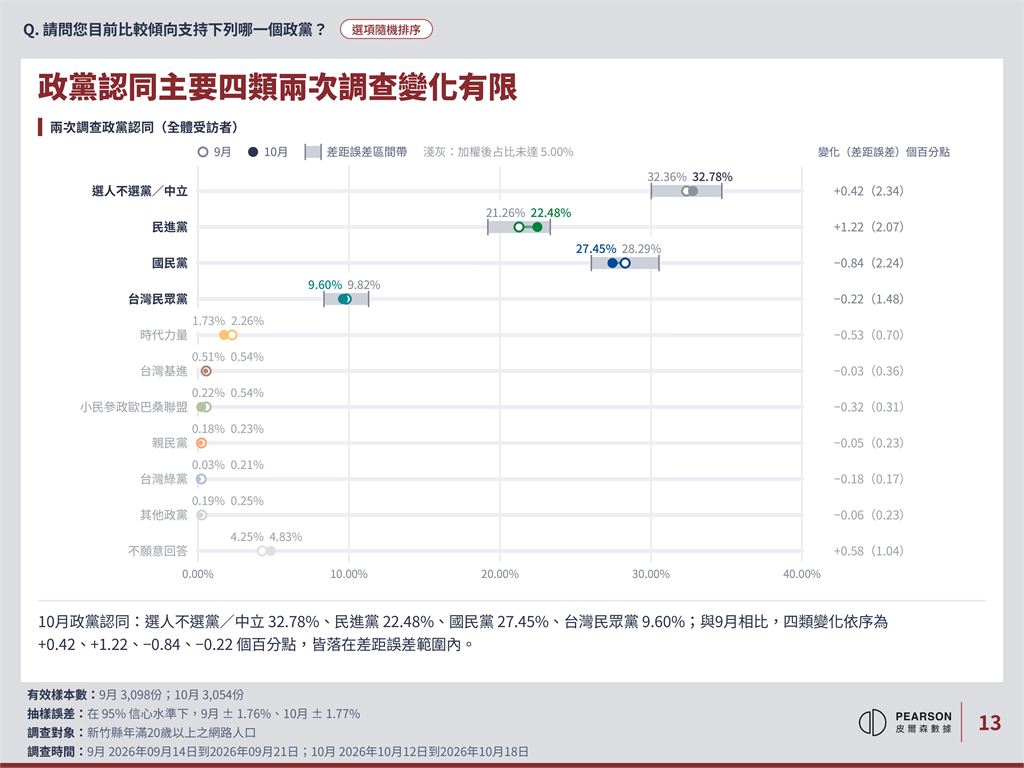Screen dimensions: 1024x768
Task: Click the −0.18 (0.17) change value
Action: click(x=869, y=479)
